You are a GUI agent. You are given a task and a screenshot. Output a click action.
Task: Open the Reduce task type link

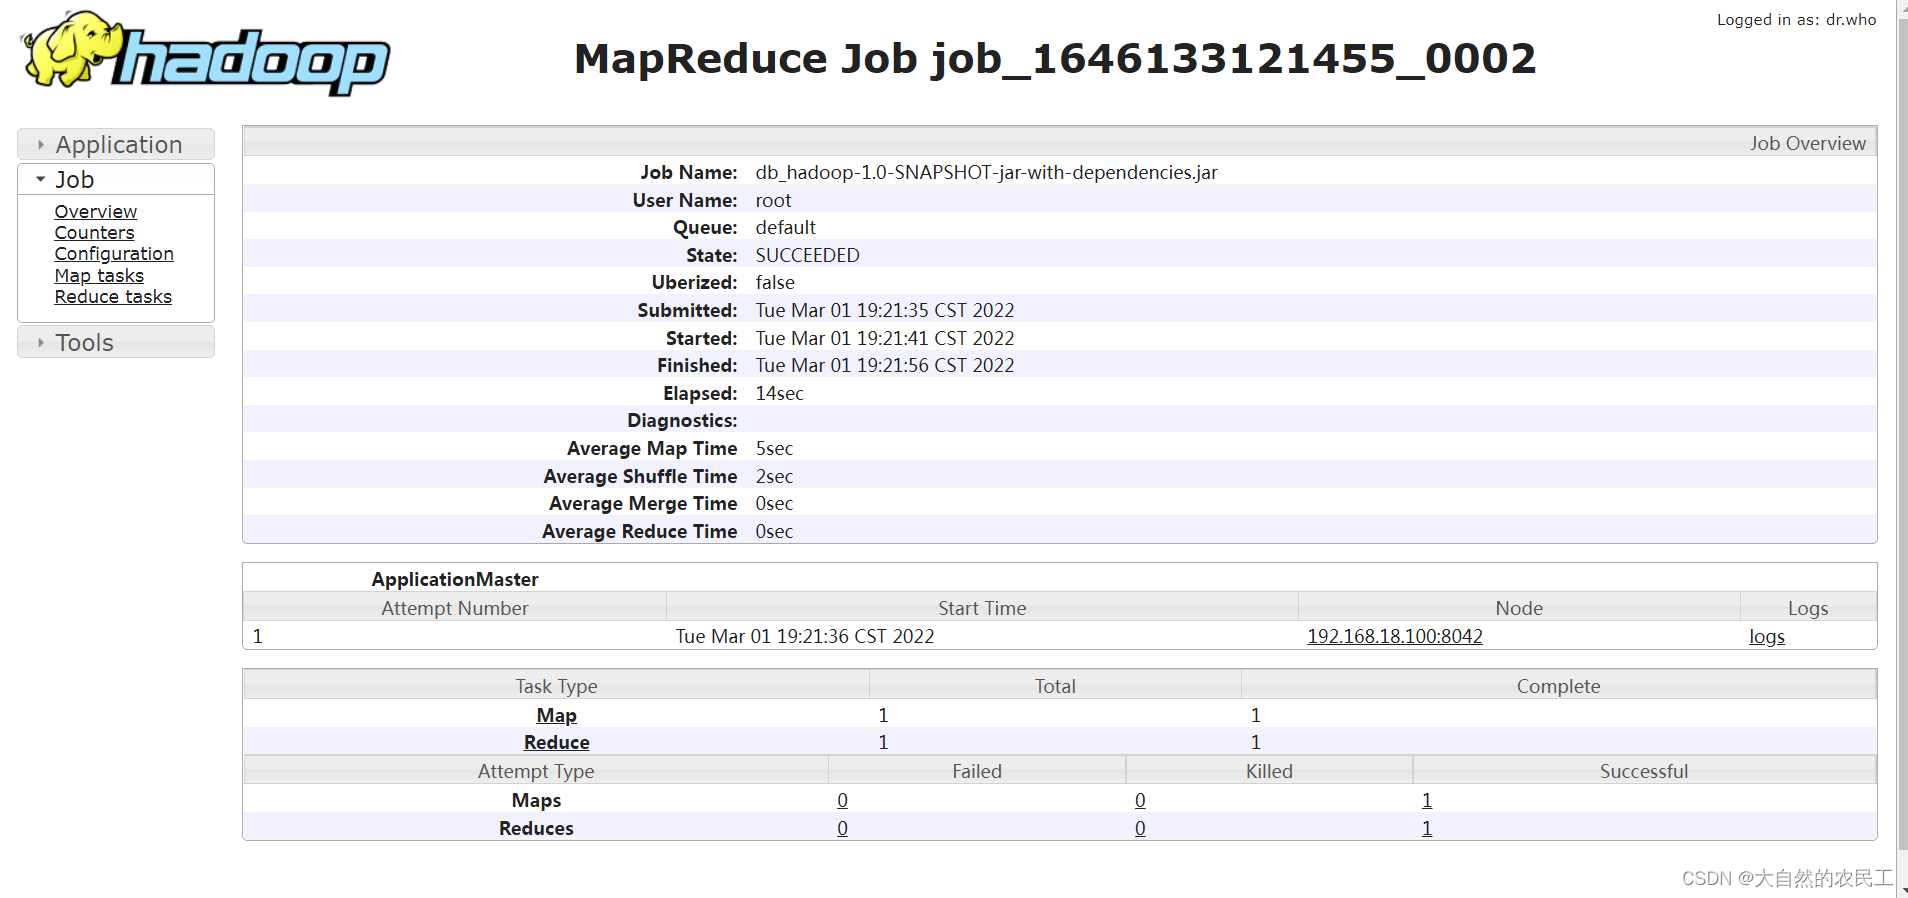[x=557, y=742]
